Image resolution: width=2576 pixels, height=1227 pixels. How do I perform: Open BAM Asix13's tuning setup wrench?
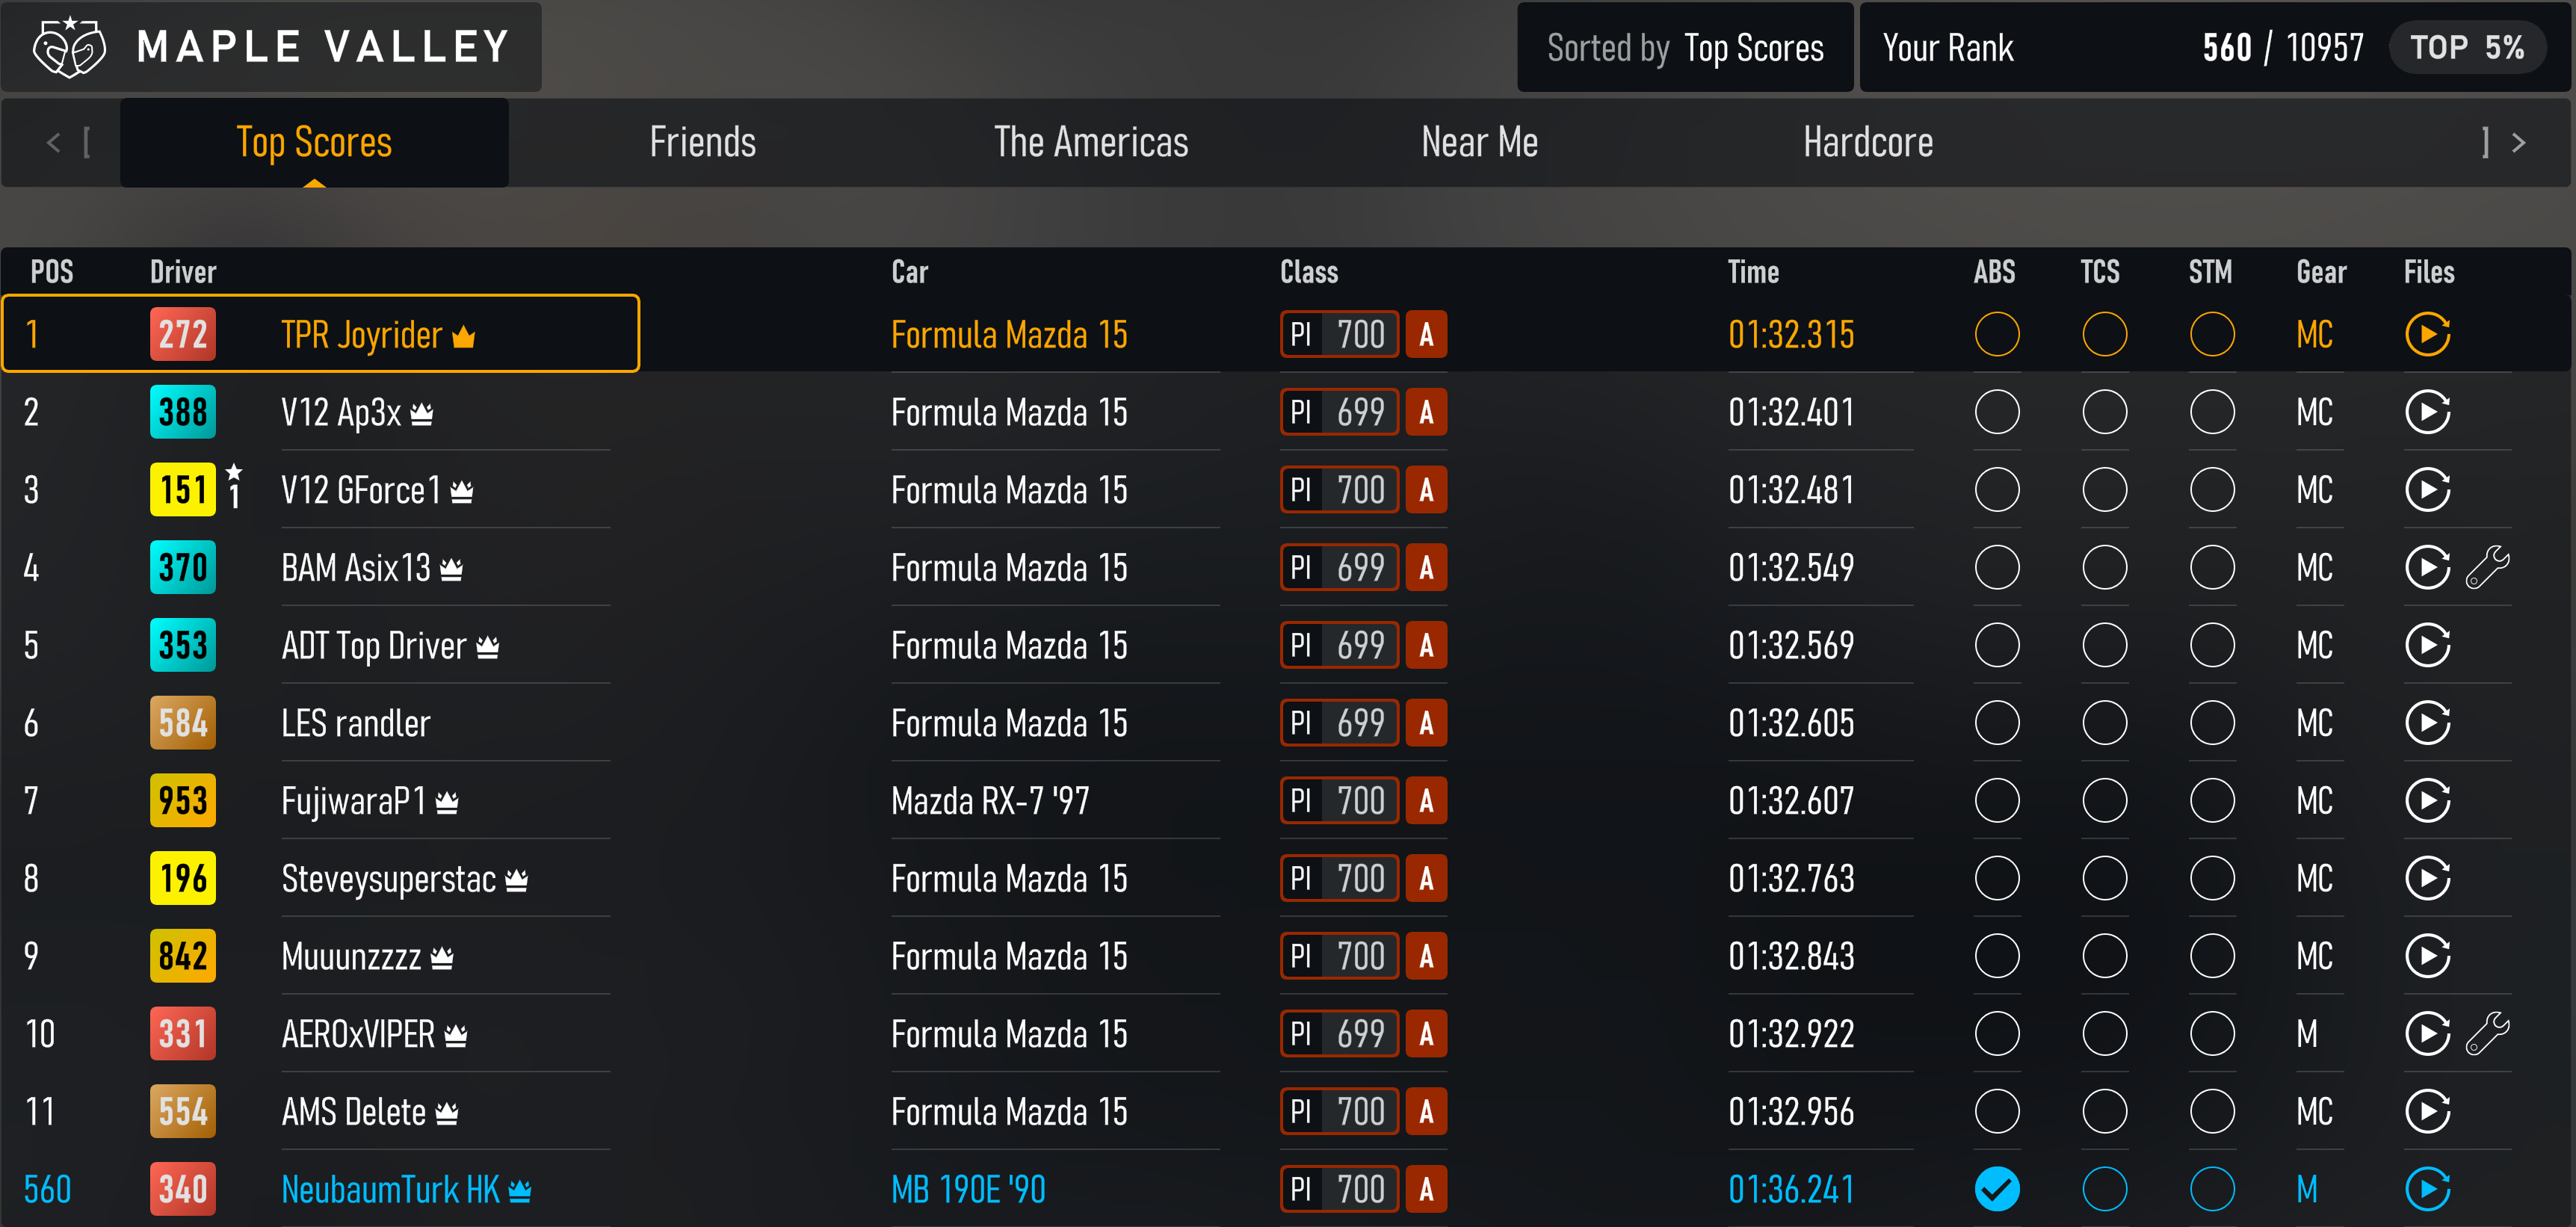pos(2491,567)
